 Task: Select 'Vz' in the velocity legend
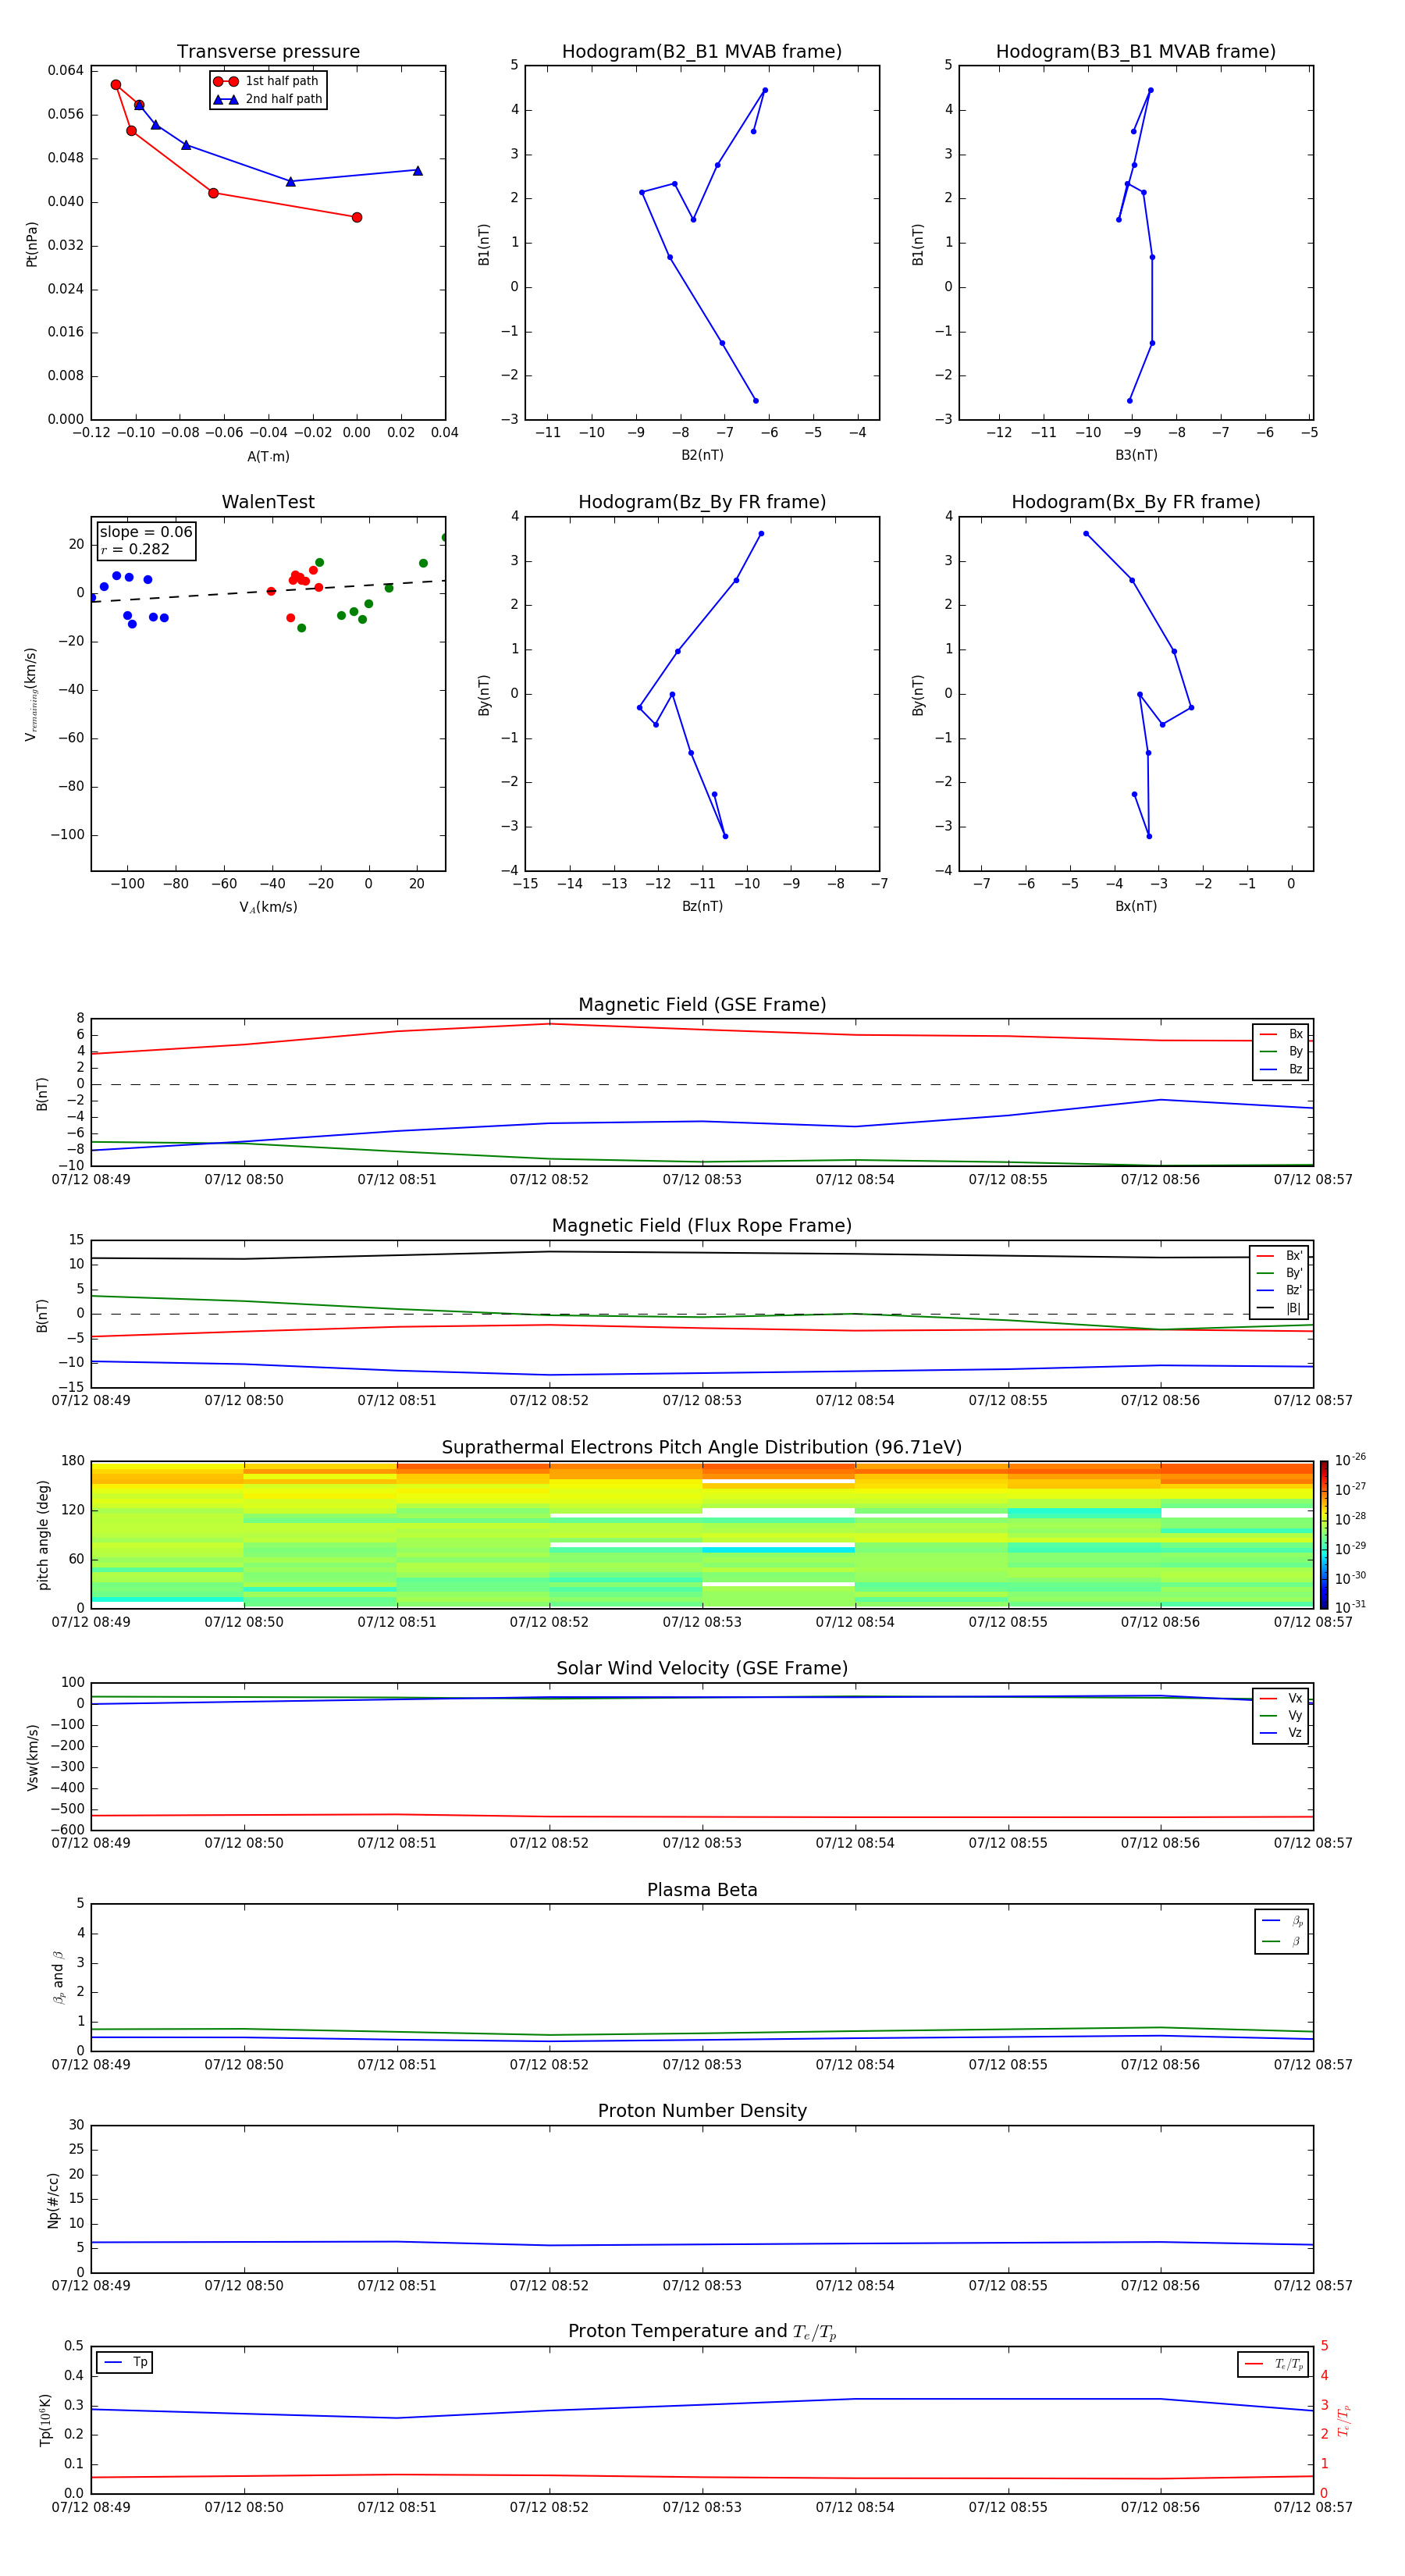click(1281, 1733)
